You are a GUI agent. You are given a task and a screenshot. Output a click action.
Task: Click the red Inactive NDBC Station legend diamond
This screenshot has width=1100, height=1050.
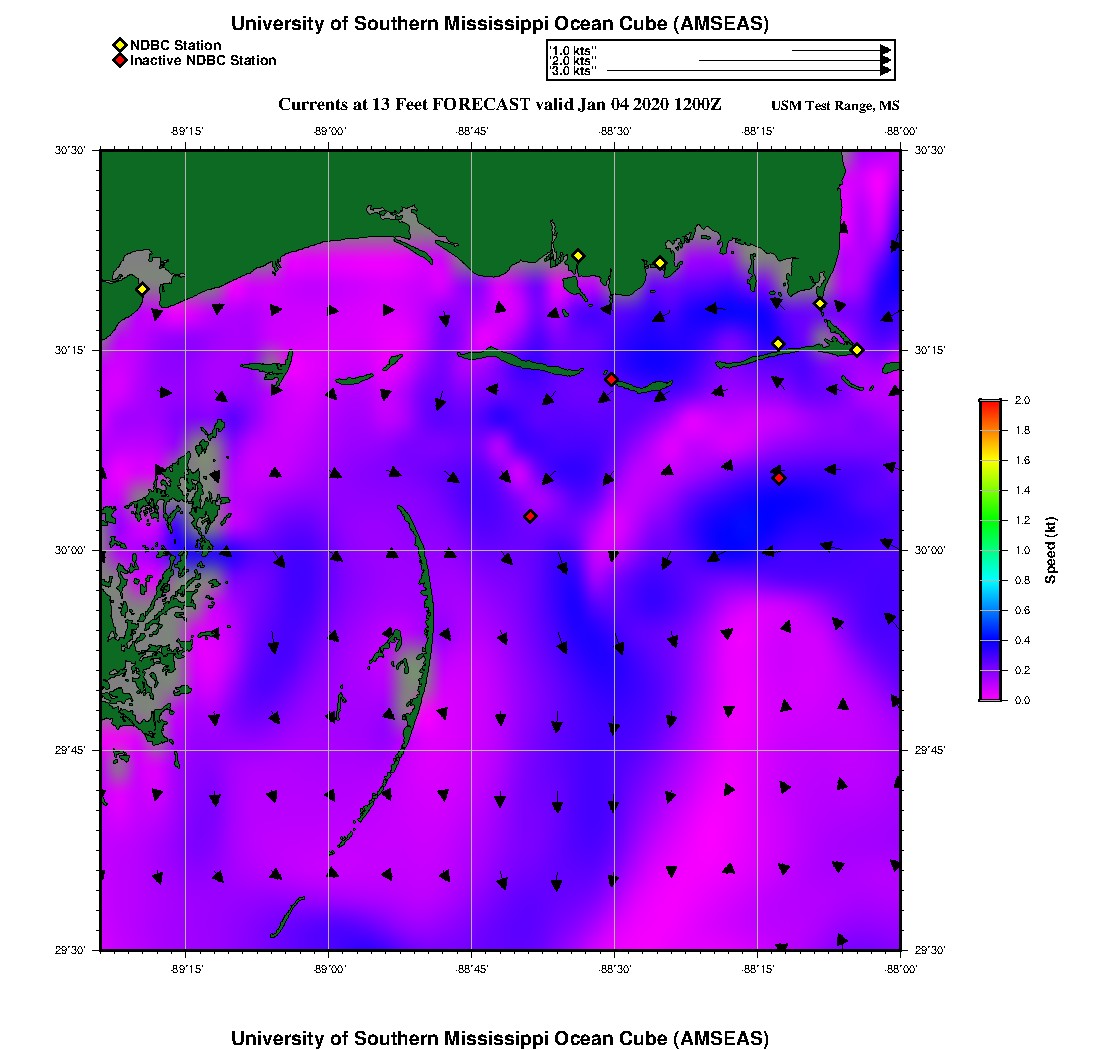point(119,60)
